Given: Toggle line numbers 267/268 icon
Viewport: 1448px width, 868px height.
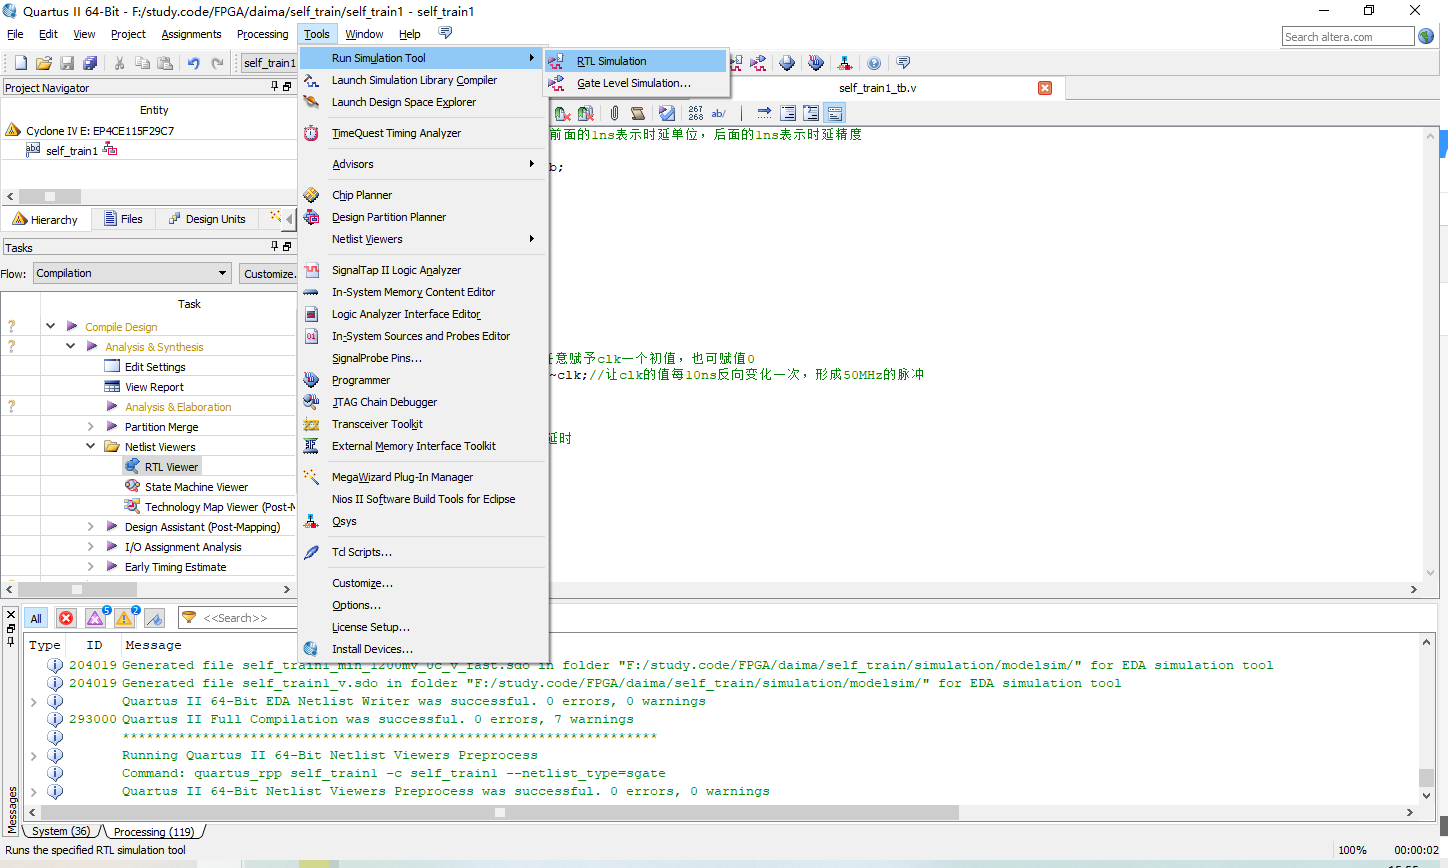Looking at the screenshot, I should [696, 113].
